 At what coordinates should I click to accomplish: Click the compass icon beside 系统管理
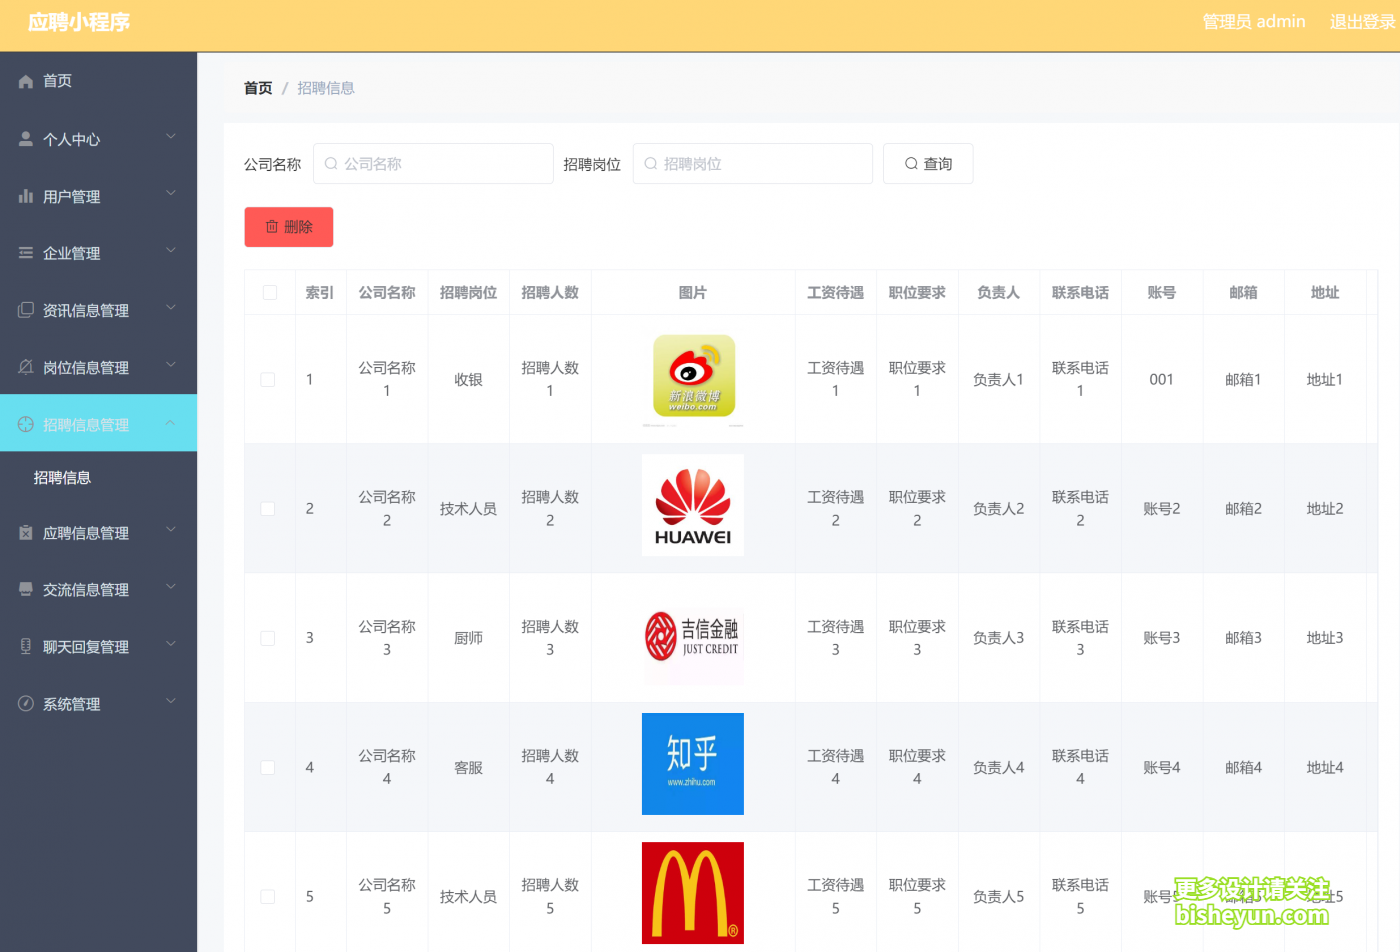pos(26,704)
